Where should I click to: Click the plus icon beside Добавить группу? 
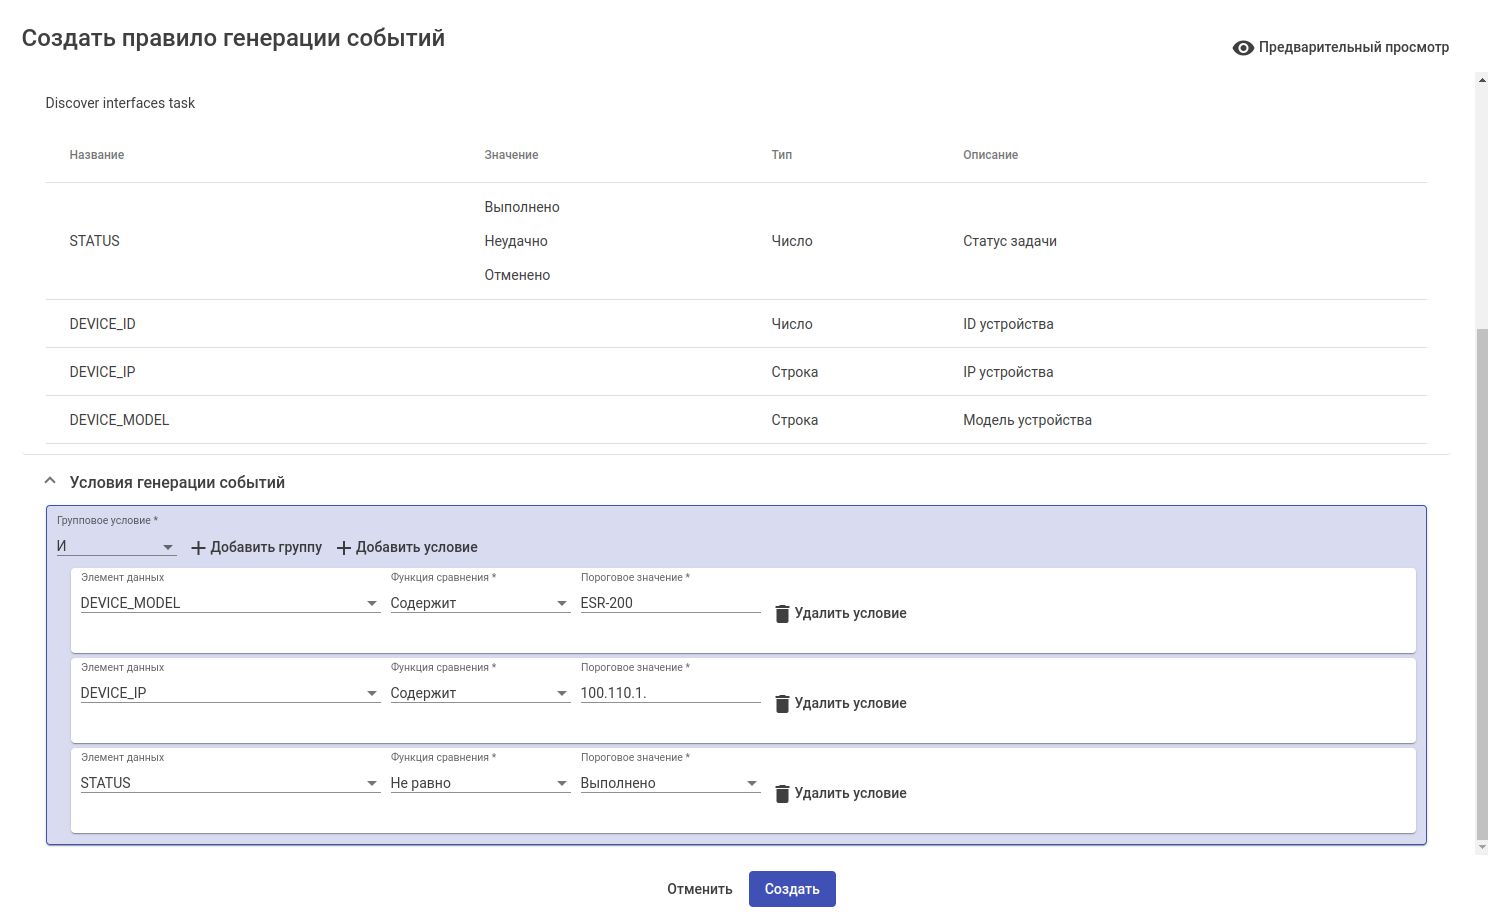pos(198,548)
